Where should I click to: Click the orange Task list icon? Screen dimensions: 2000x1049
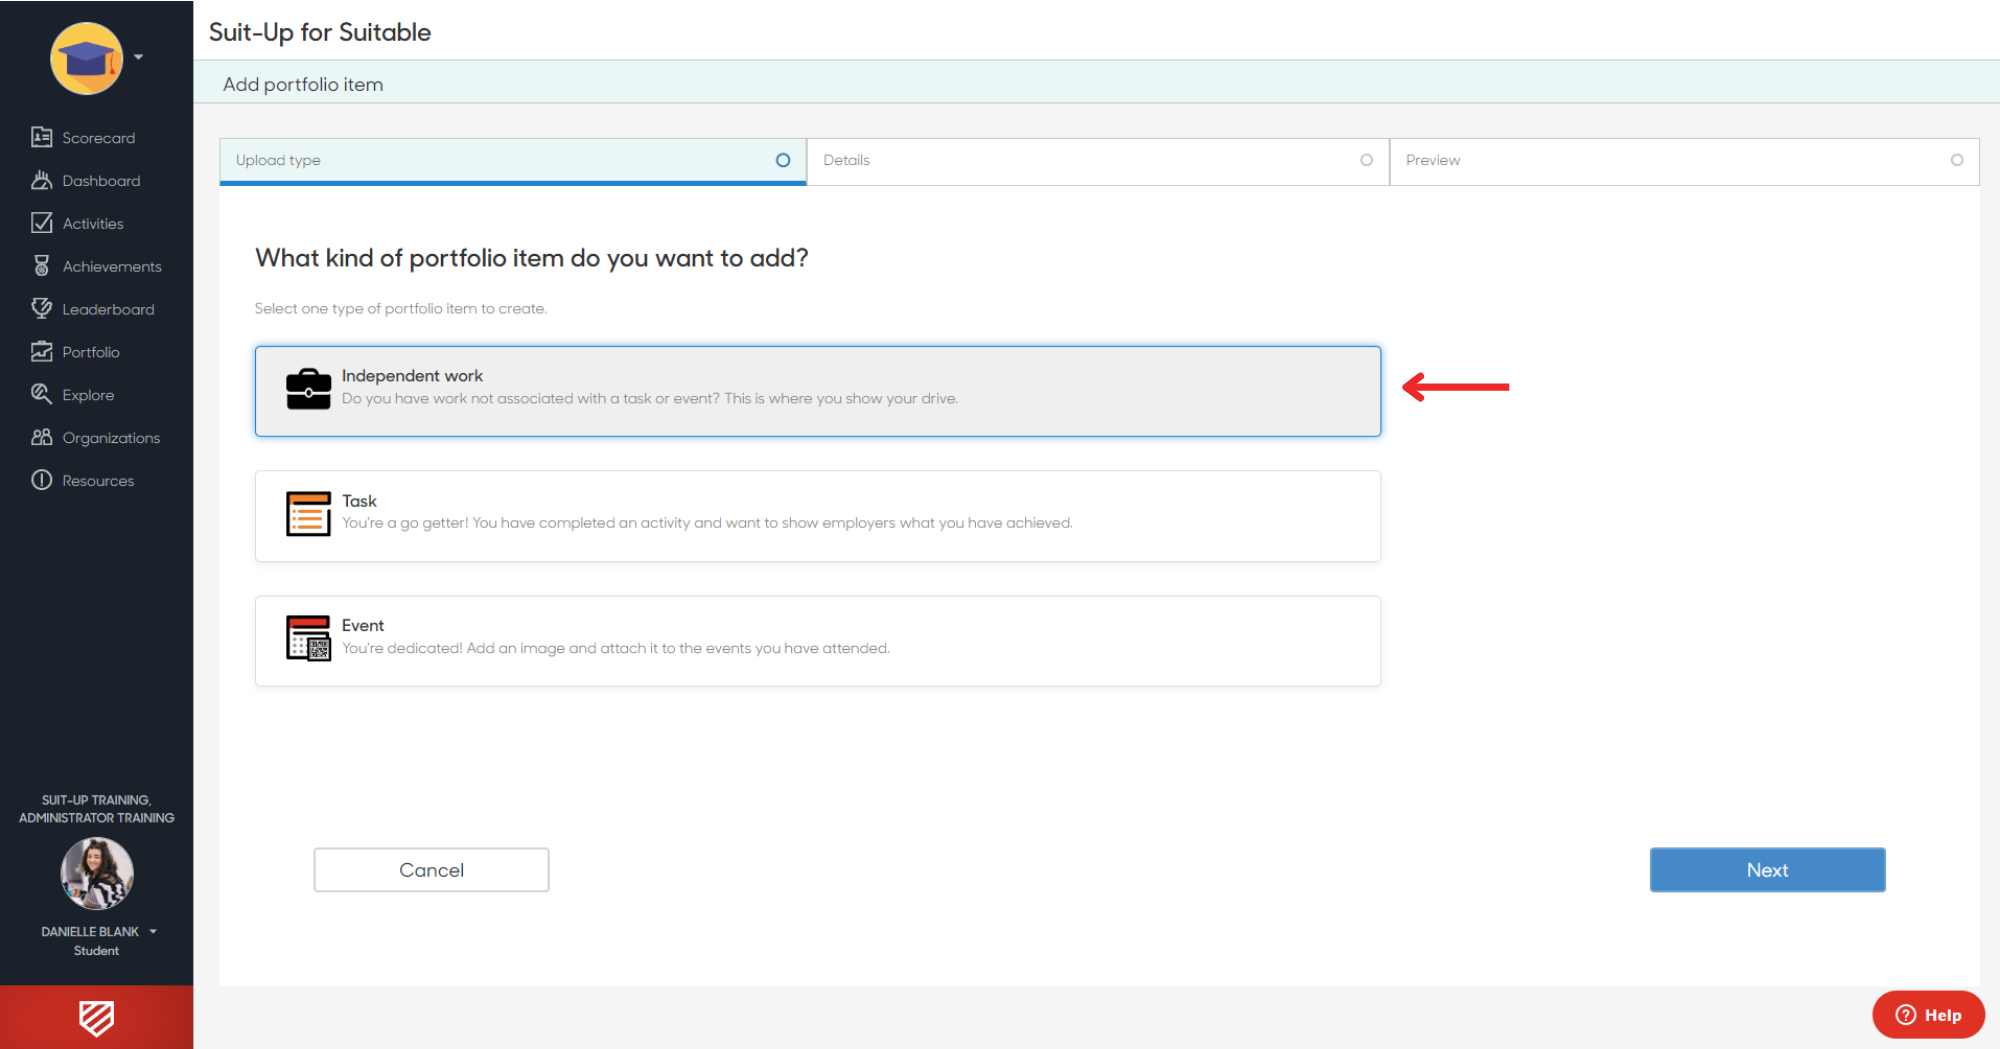pyautogui.click(x=308, y=514)
